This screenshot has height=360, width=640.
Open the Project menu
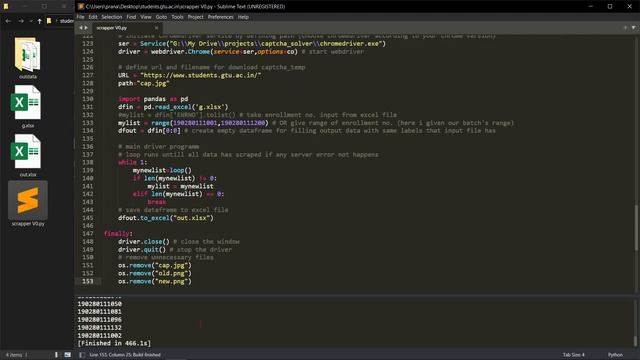click(x=196, y=17)
